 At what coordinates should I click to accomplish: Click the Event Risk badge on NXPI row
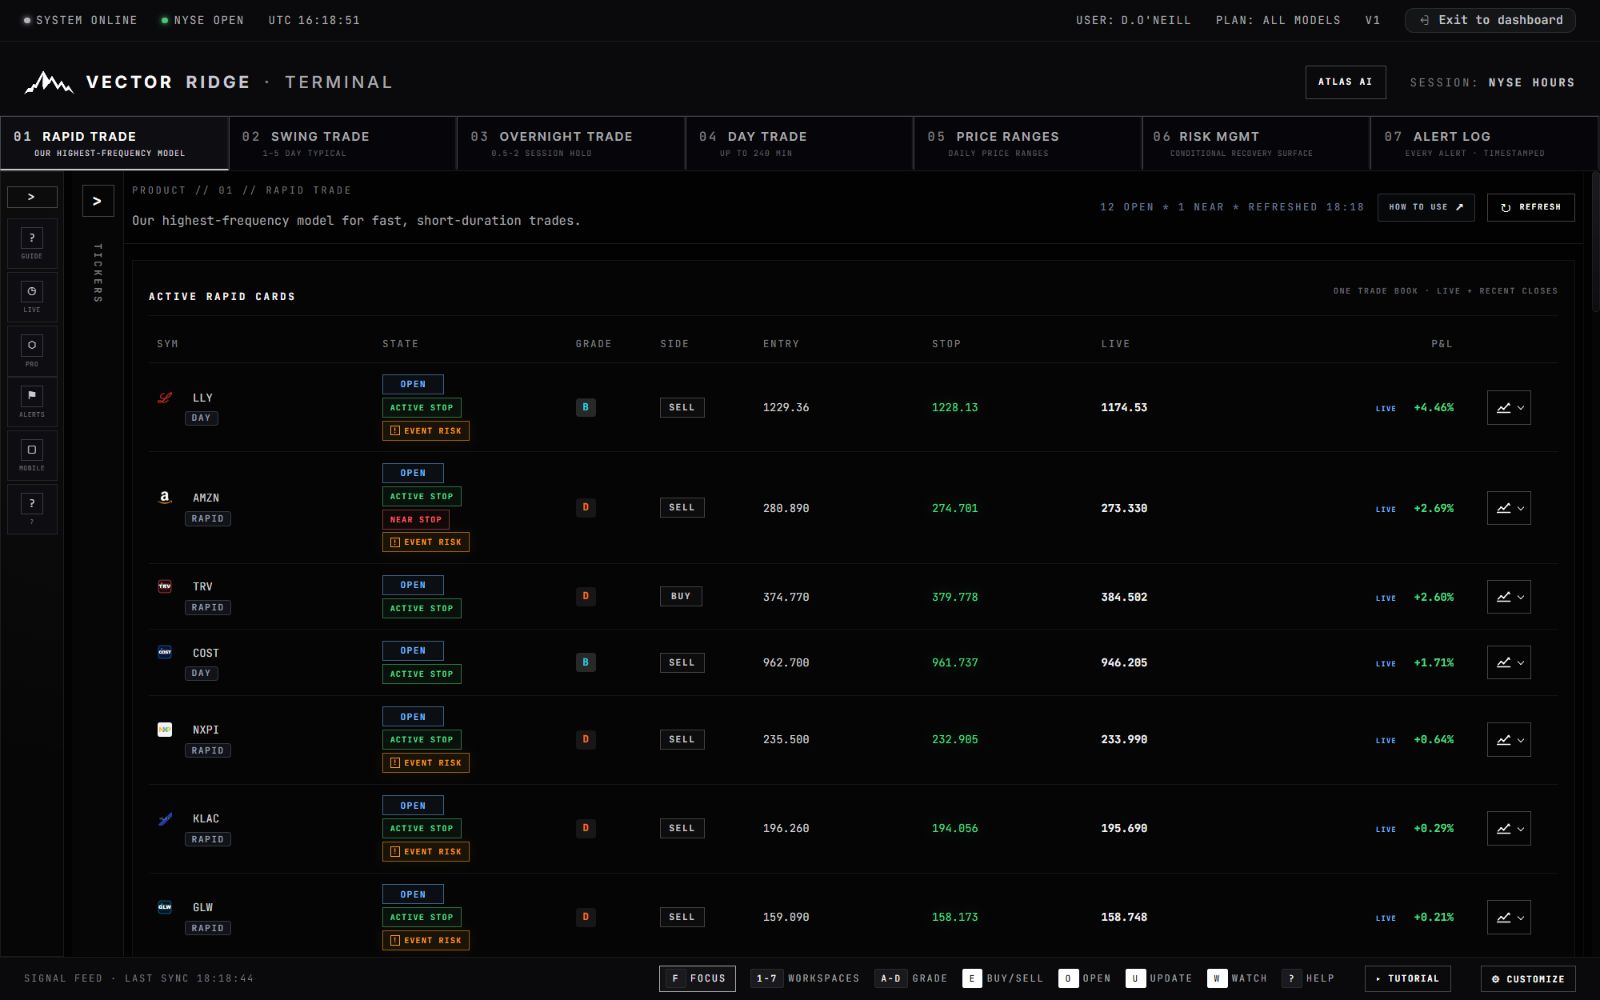(x=426, y=763)
